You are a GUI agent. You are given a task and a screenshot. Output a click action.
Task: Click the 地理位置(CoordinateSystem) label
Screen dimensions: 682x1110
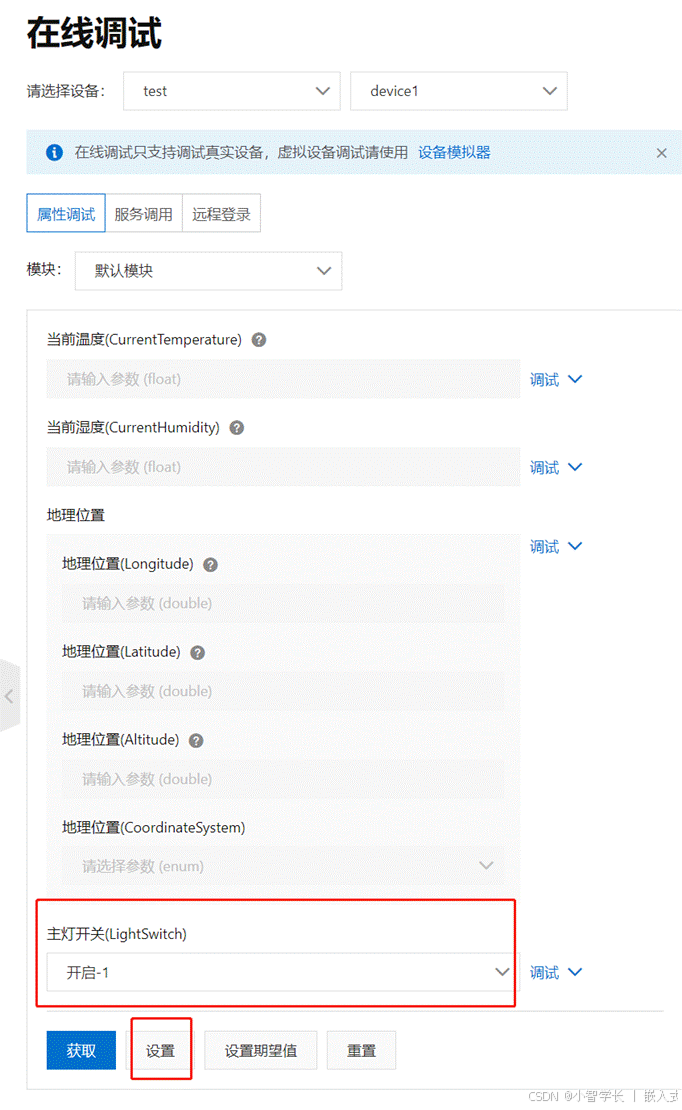154,828
